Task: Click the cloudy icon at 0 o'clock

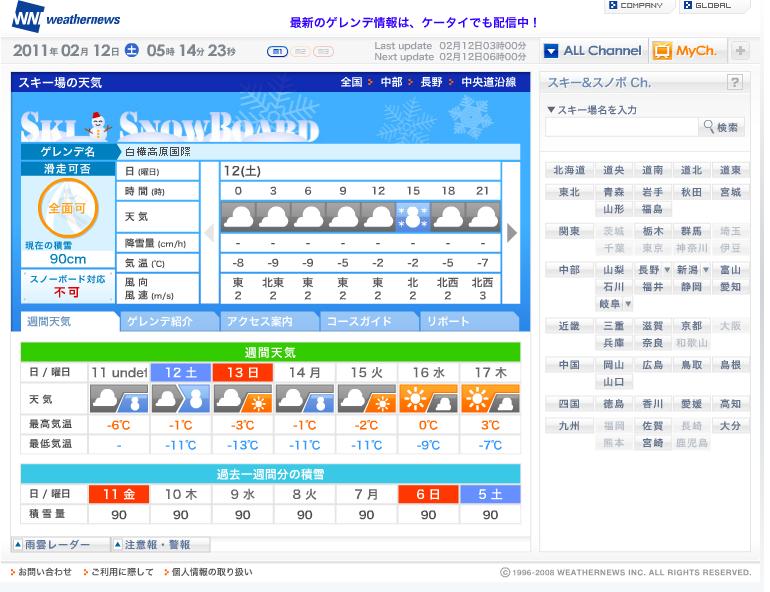Action: [238, 216]
